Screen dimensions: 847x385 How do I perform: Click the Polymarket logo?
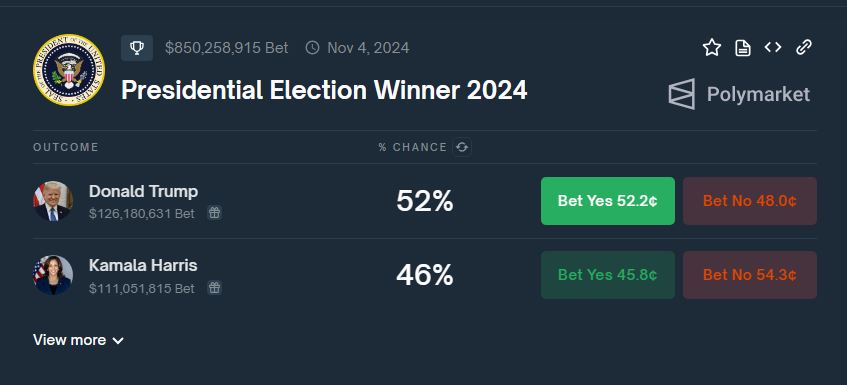739,94
